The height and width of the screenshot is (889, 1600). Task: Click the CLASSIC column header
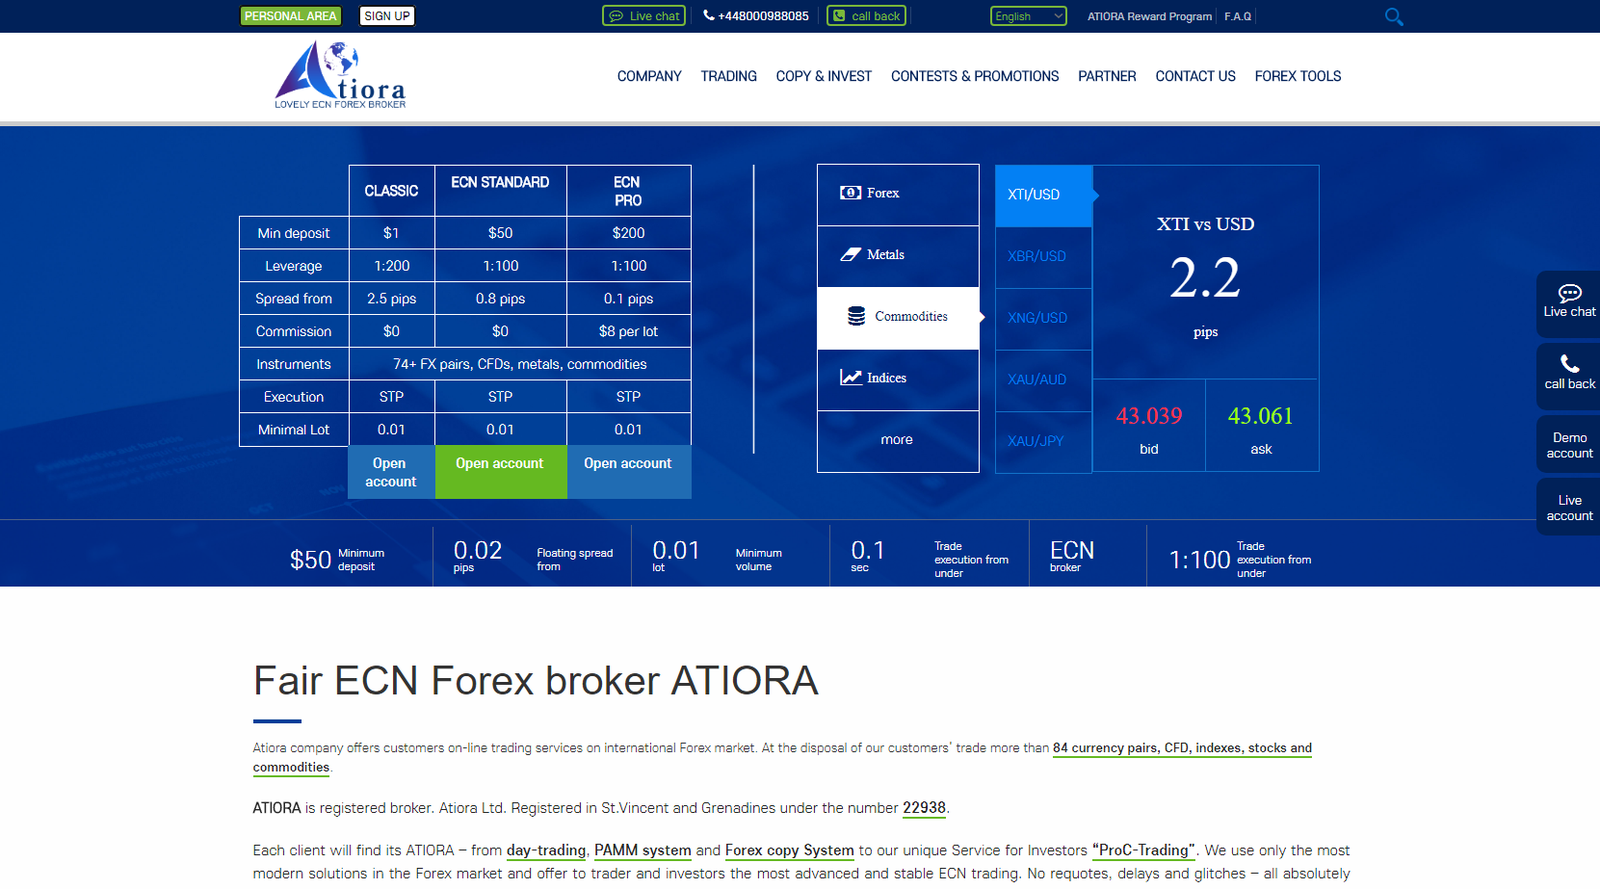coord(391,191)
